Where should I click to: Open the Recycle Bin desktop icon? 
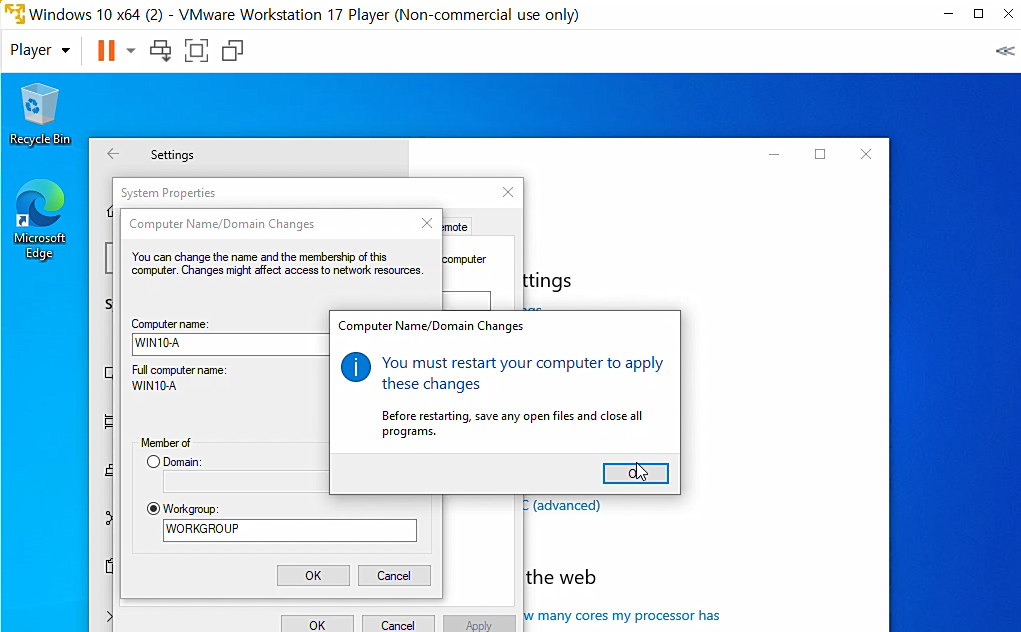[40, 114]
